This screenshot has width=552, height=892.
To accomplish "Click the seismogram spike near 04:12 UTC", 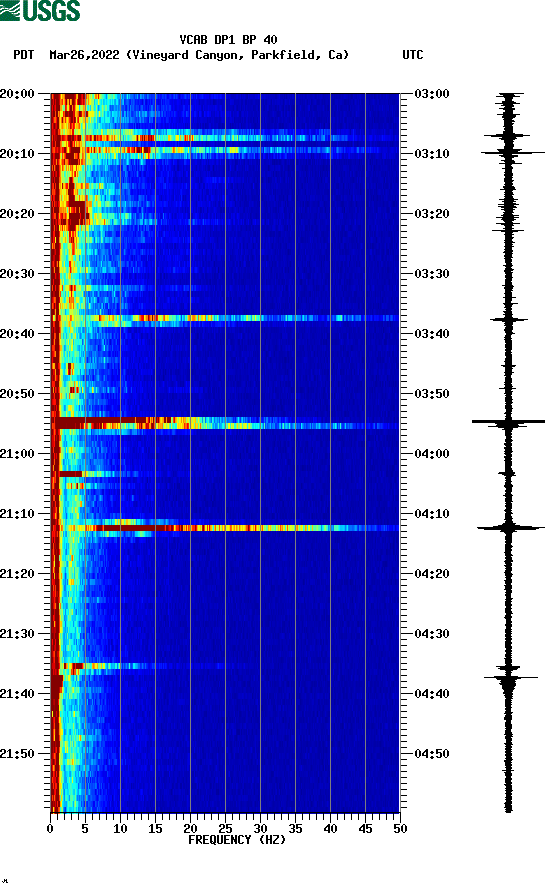I will [x=510, y=528].
